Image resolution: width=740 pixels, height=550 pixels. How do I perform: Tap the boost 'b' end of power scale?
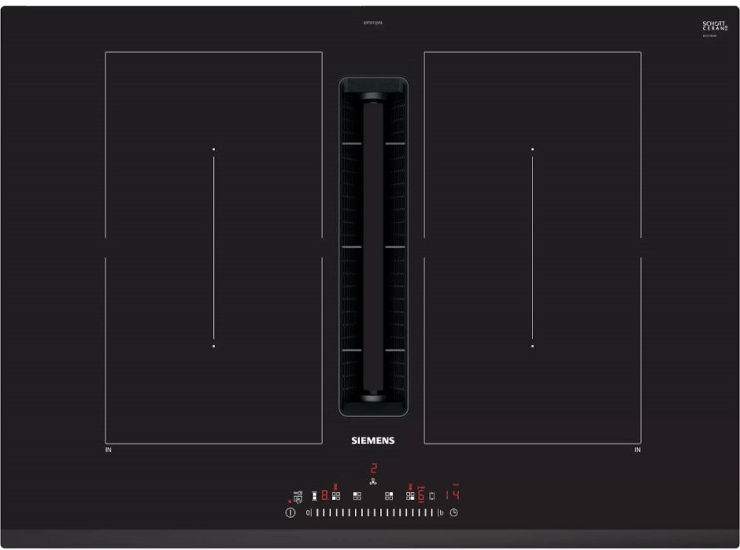(440, 513)
